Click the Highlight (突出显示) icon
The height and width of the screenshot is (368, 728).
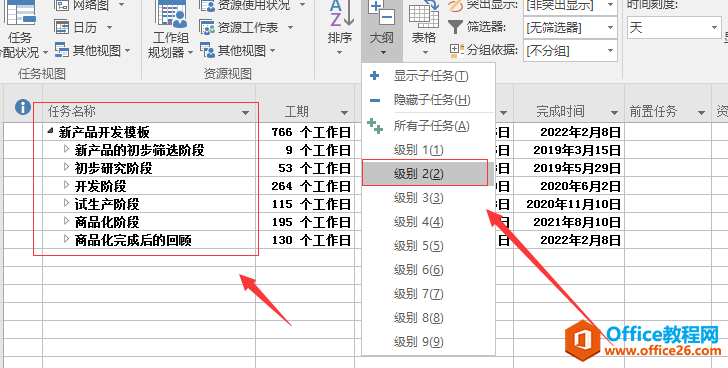coord(455,5)
